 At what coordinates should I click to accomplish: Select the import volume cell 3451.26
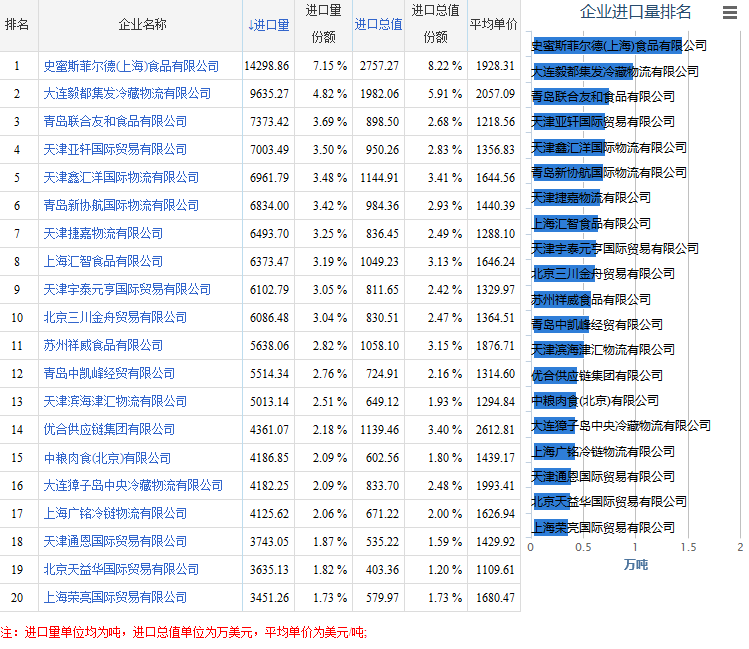pos(269,597)
